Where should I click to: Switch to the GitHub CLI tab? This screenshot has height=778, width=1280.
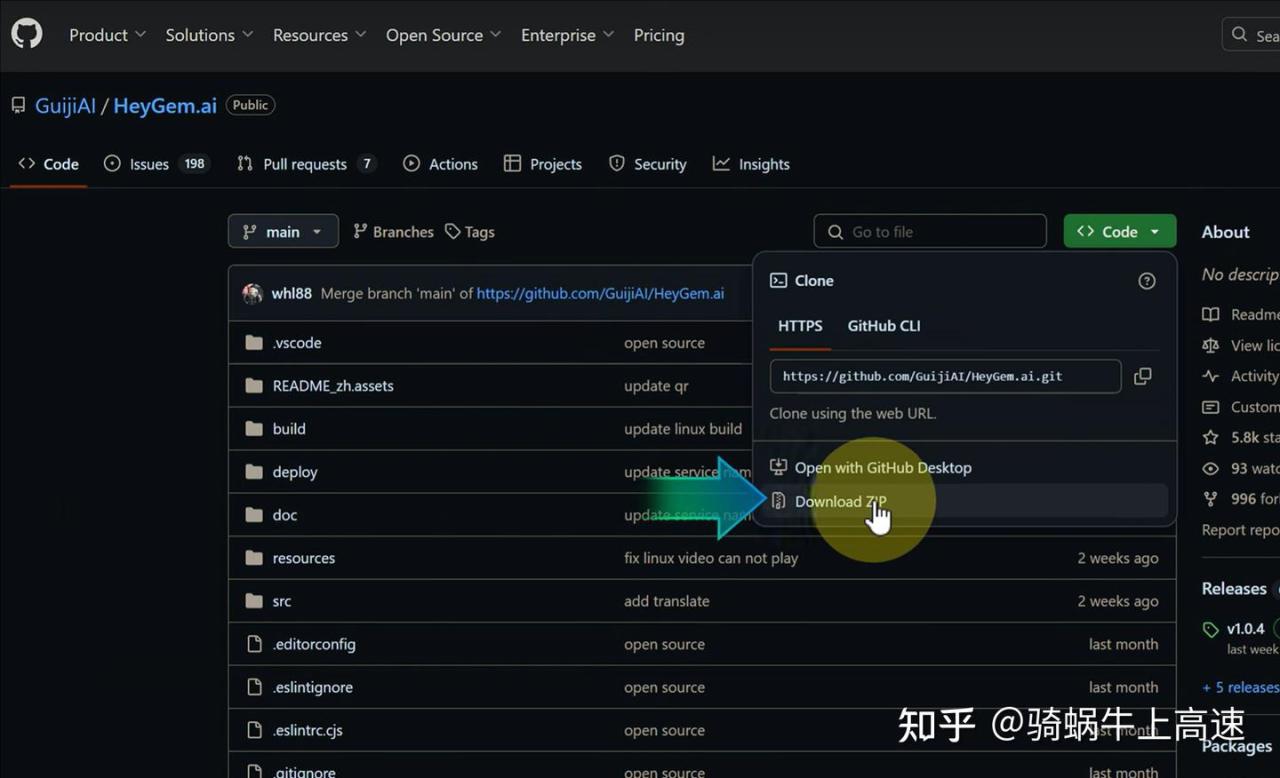(x=883, y=326)
